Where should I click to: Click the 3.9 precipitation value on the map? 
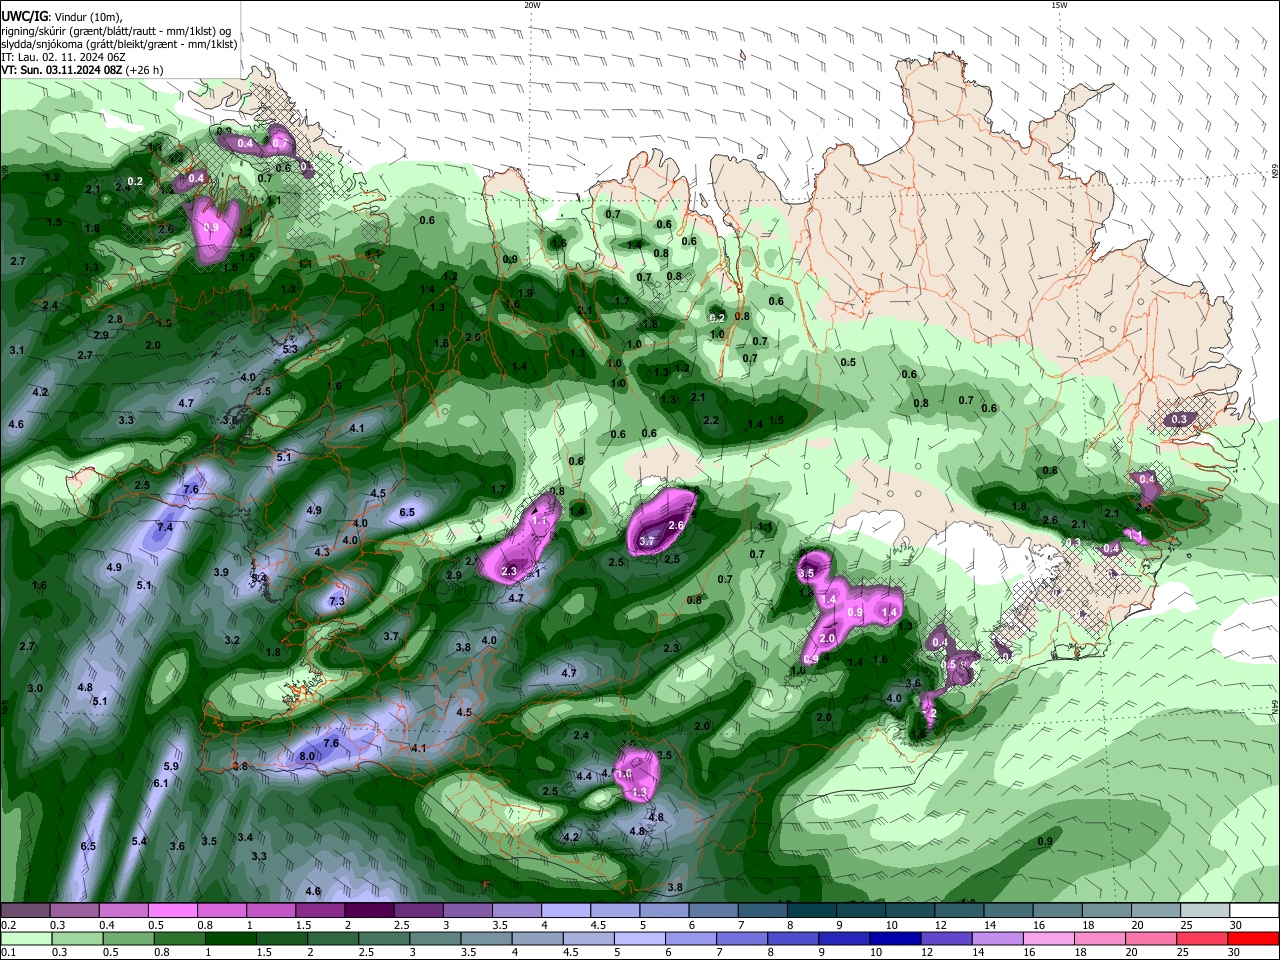click(221, 572)
